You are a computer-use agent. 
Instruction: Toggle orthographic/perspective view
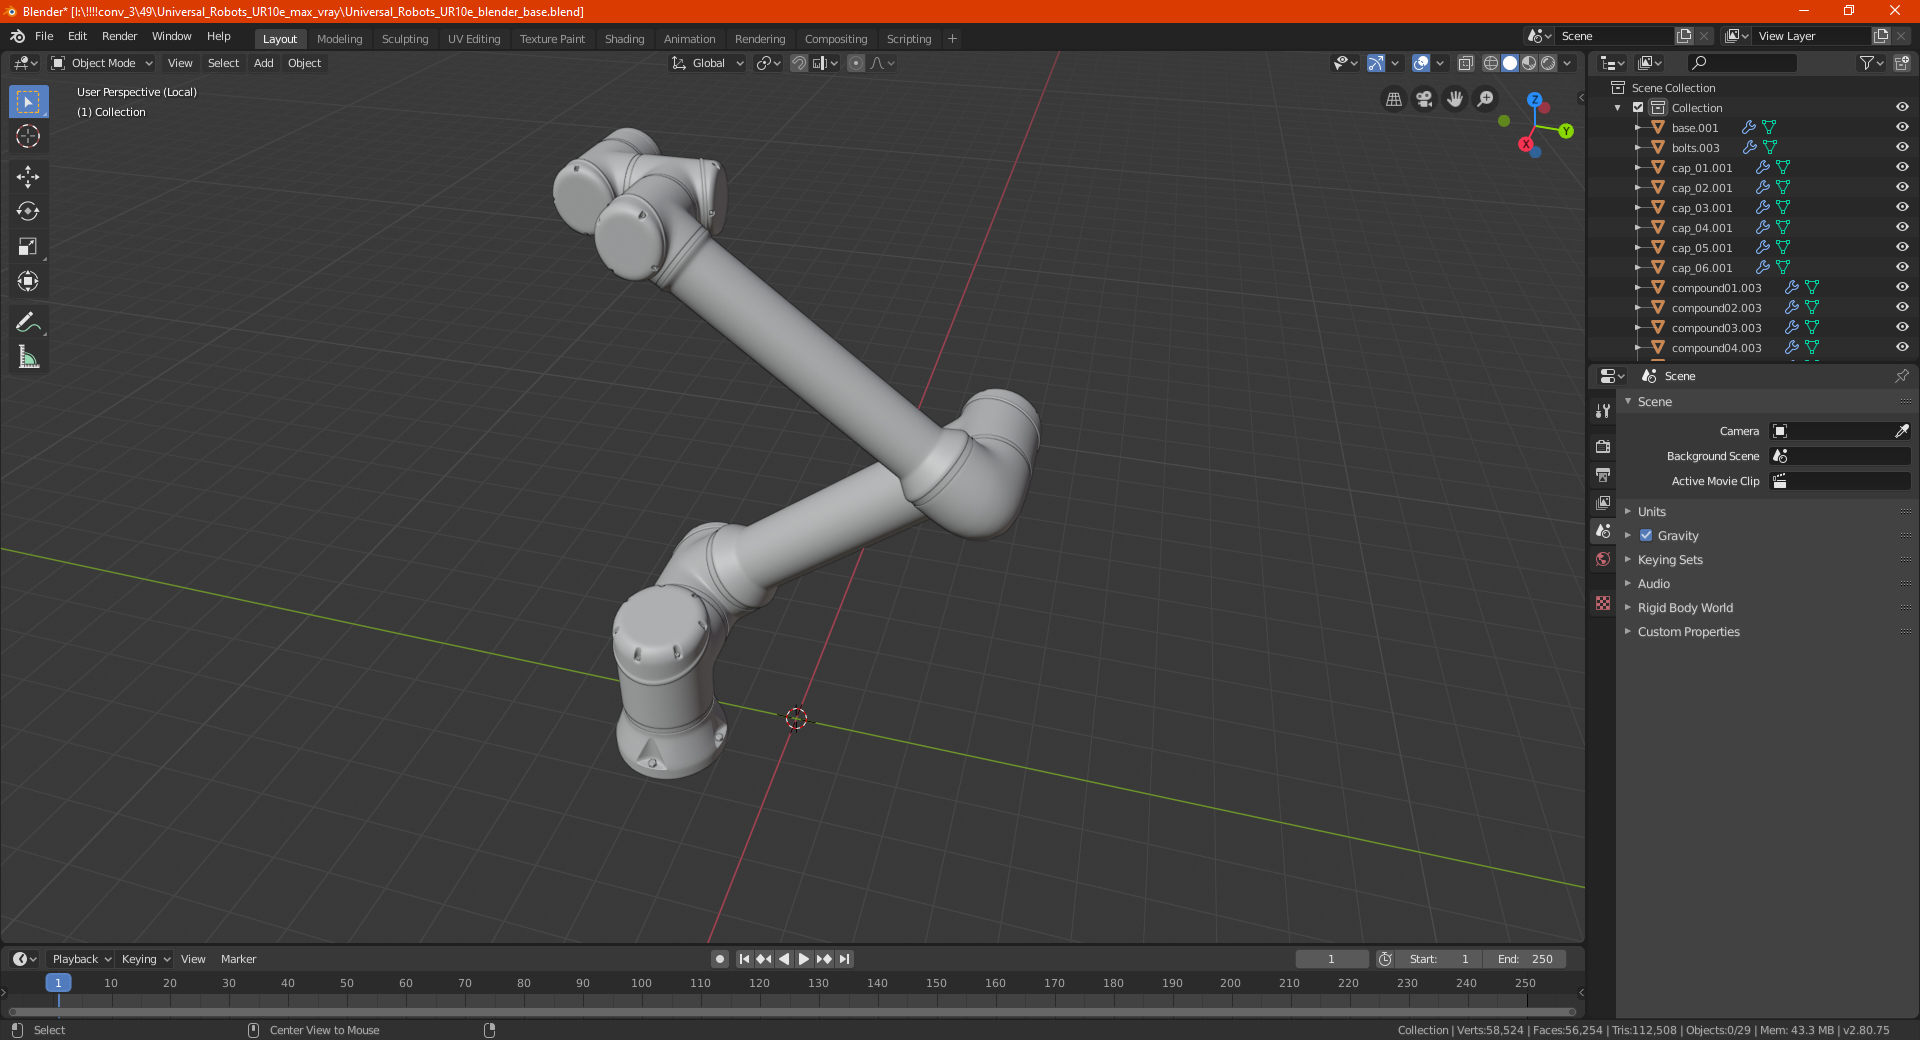(1393, 99)
